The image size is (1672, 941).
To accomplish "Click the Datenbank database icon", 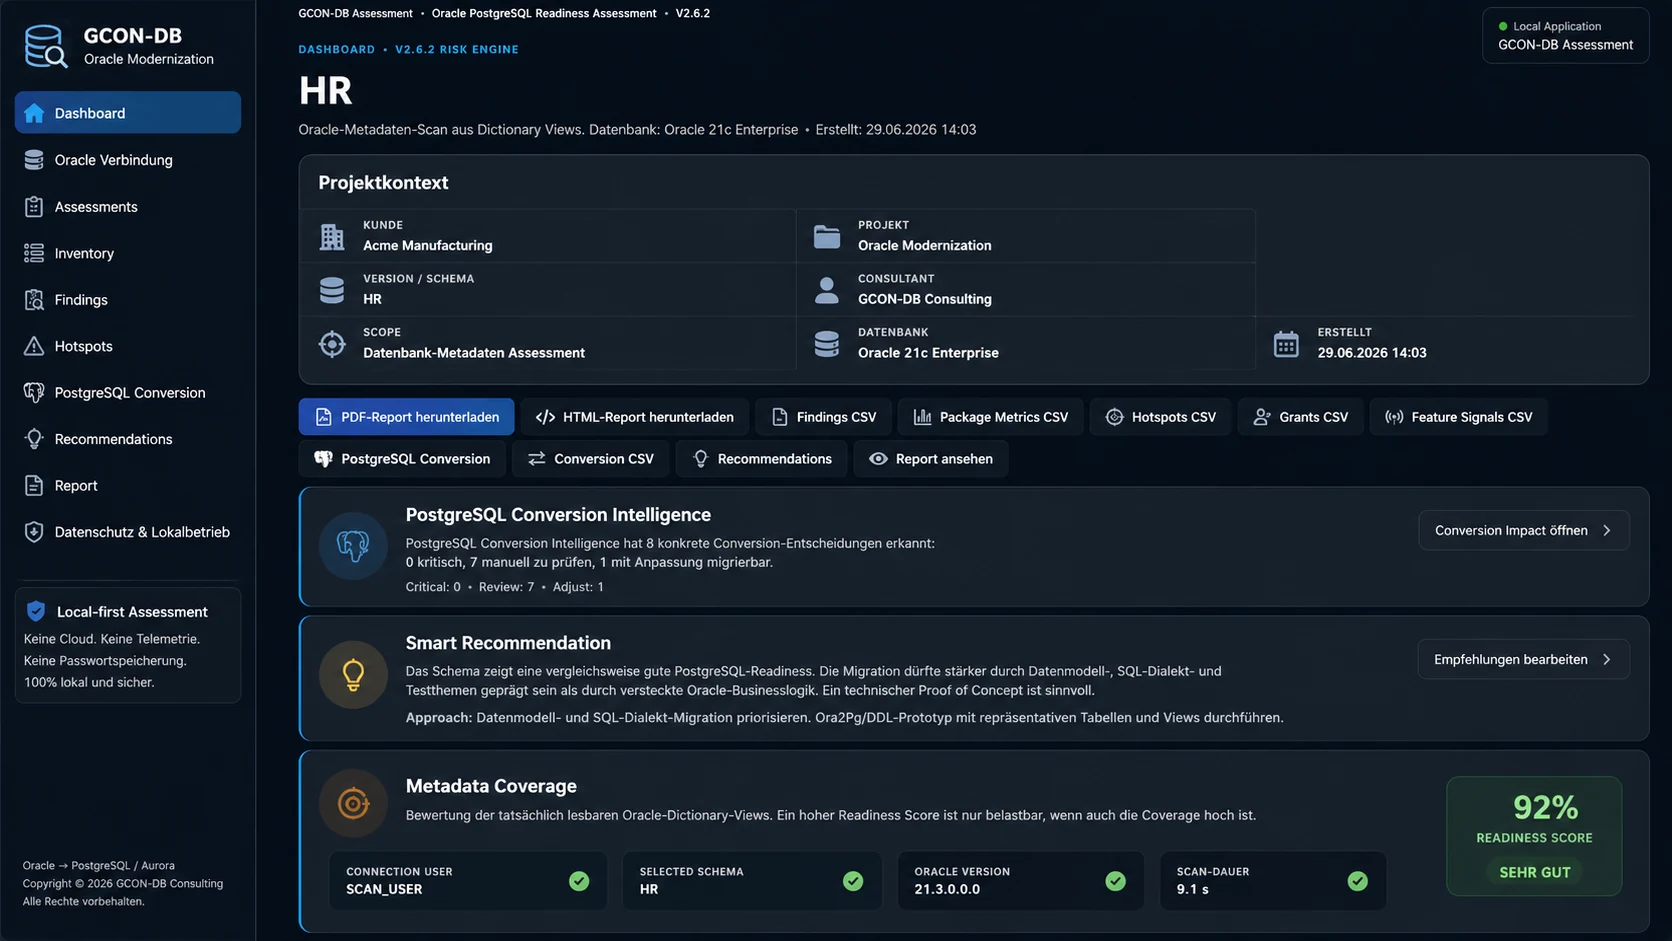I will (x=827, y=344).
